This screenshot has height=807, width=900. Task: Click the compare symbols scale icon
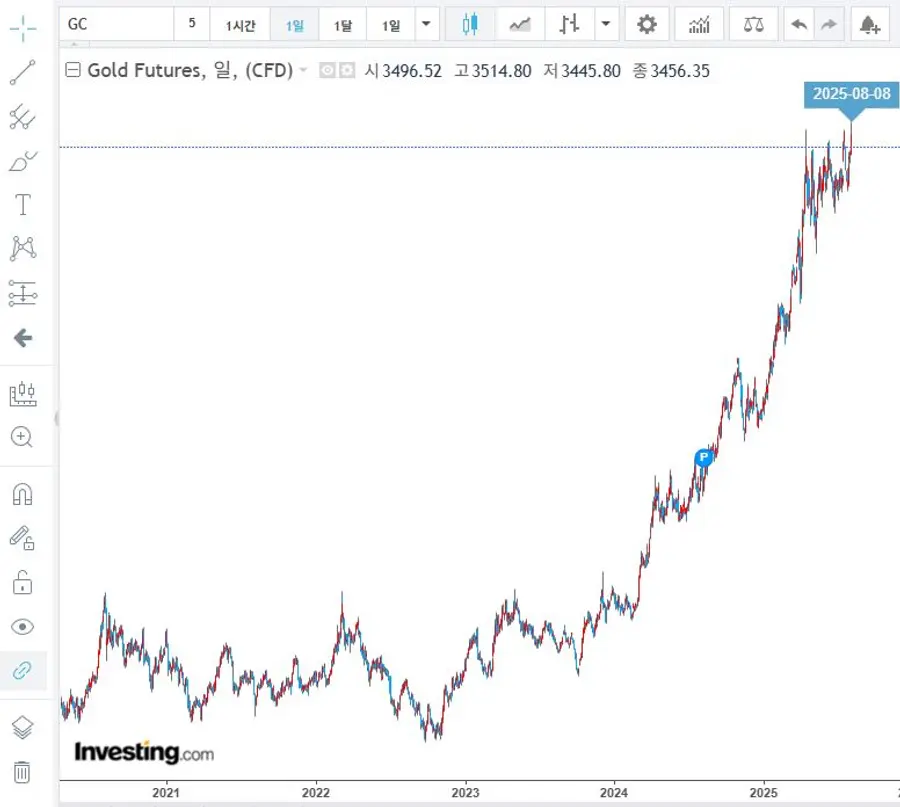(x=753, y=25)
